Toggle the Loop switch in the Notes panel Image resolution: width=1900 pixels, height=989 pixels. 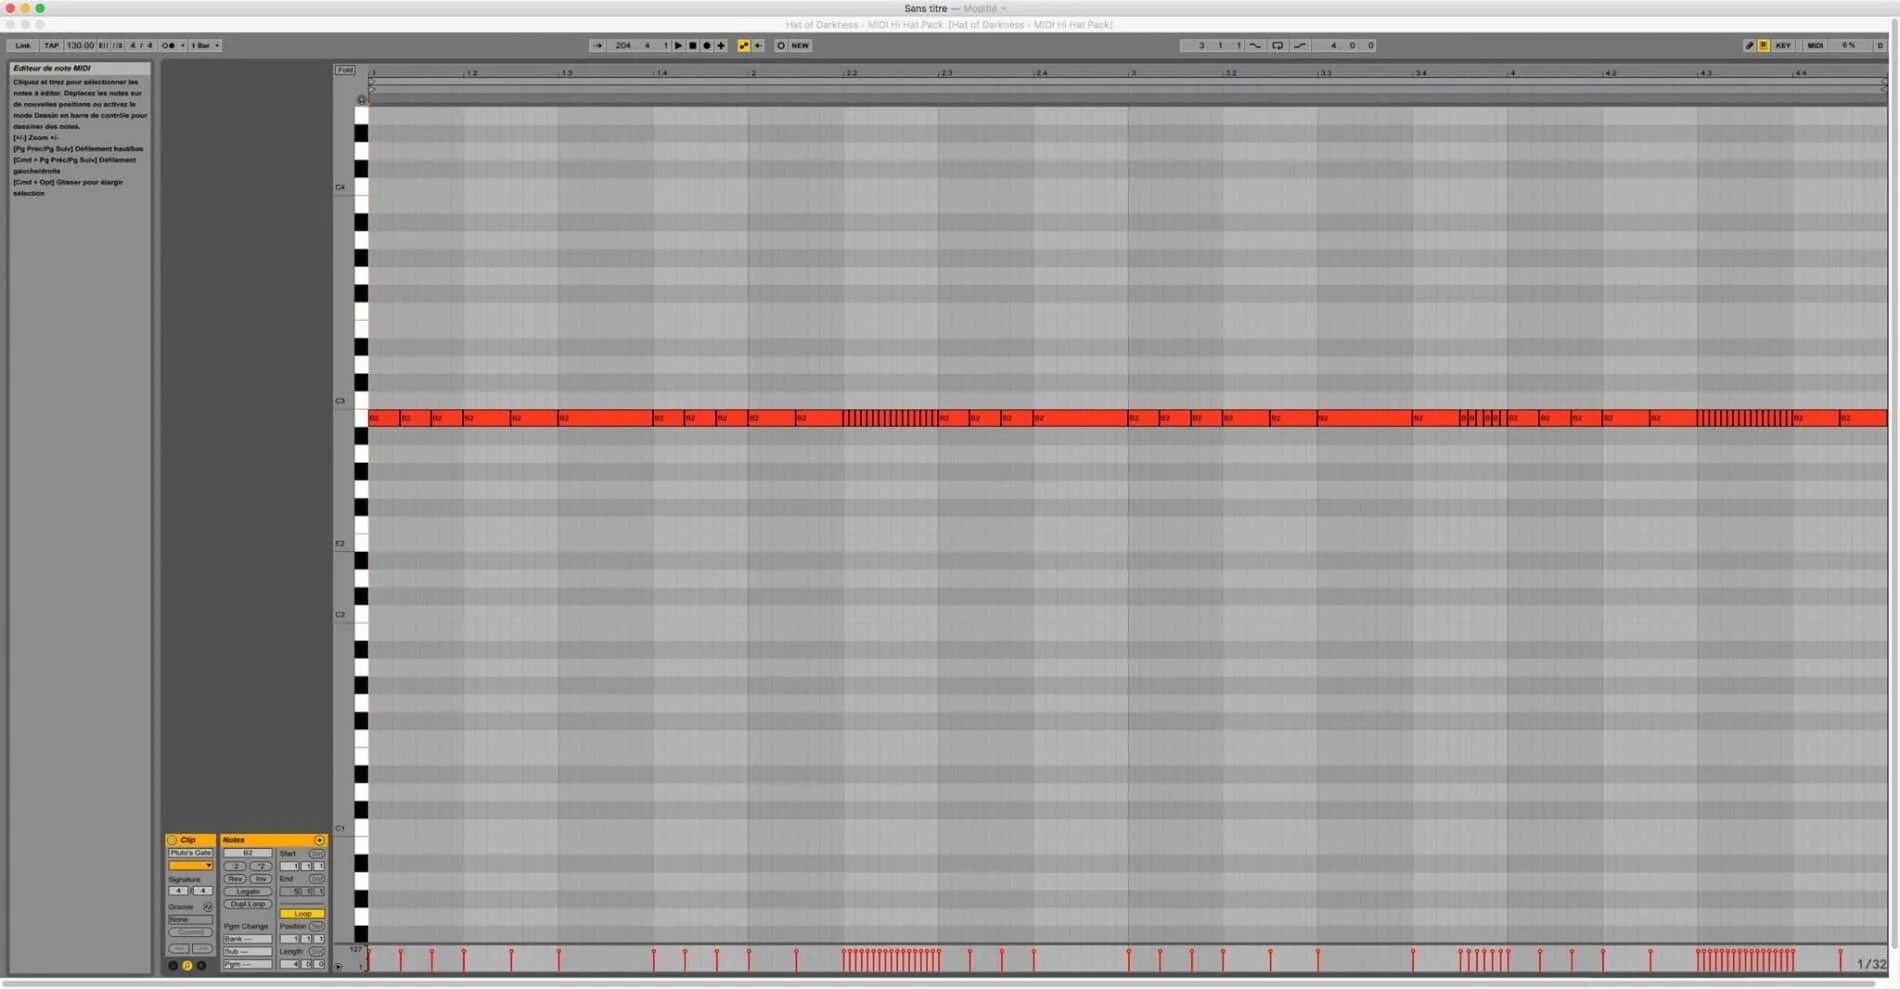coord(302,913)
